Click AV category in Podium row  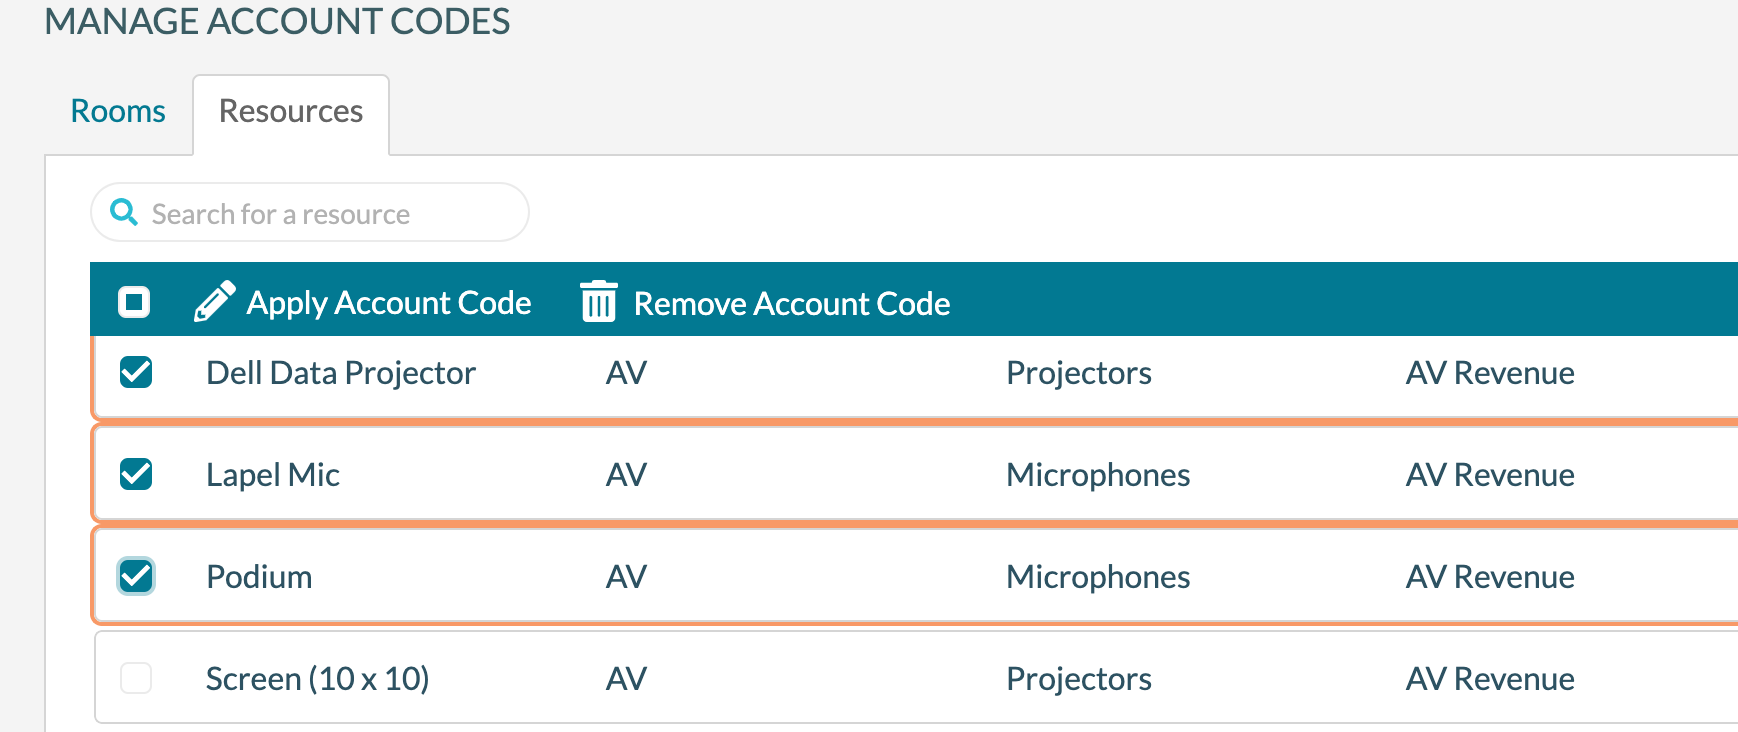pyautogui.click(x=627, y=577)
